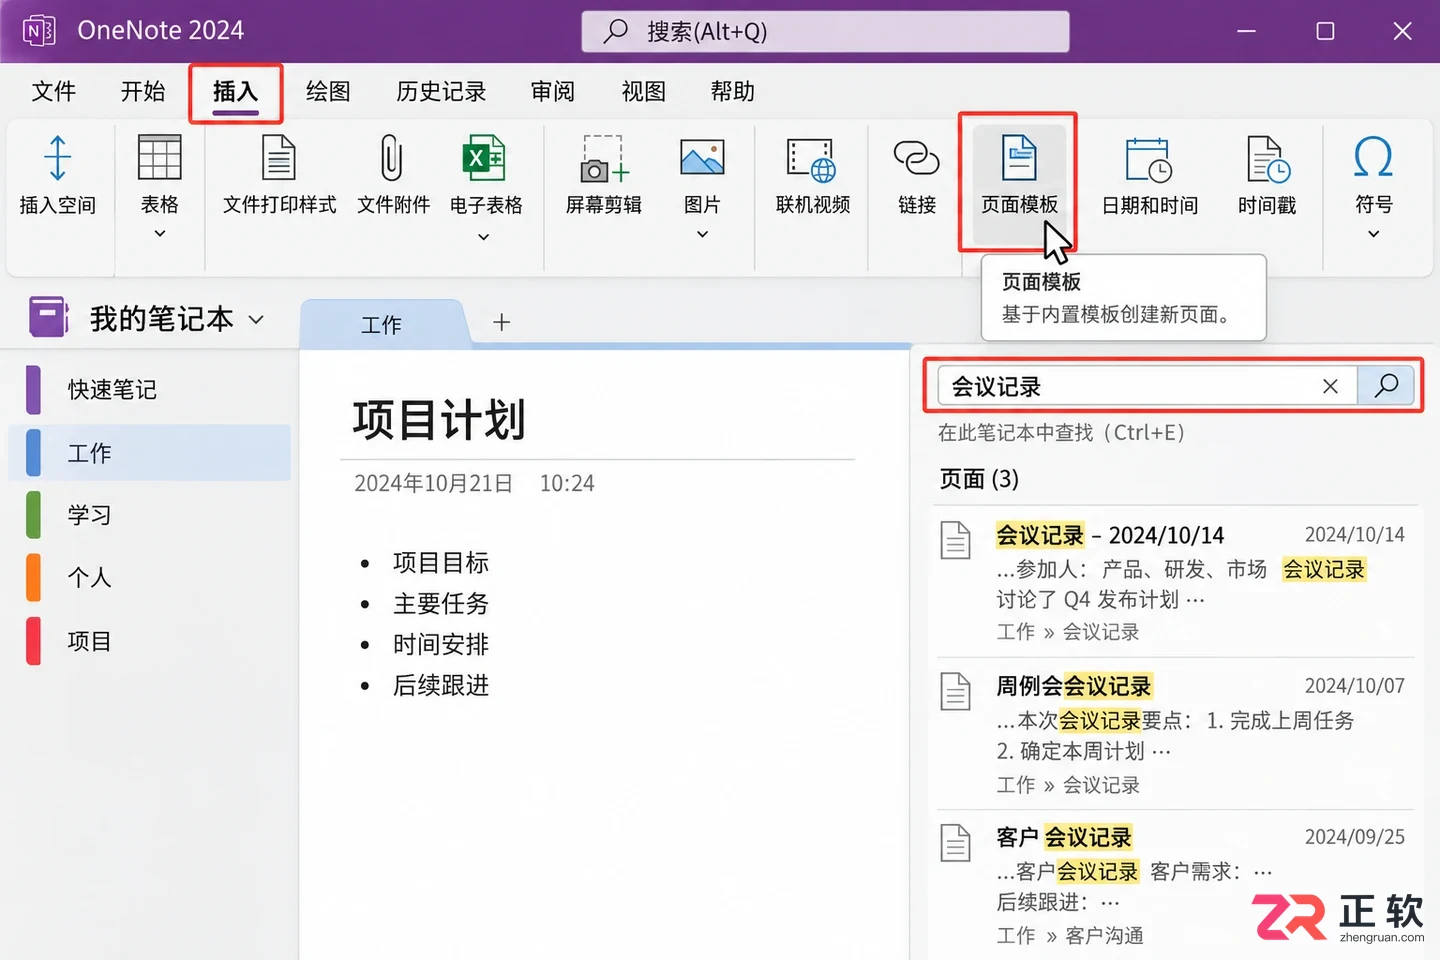
Task: Click the Table (表格) ribbon icon
Action: (159, 158)
